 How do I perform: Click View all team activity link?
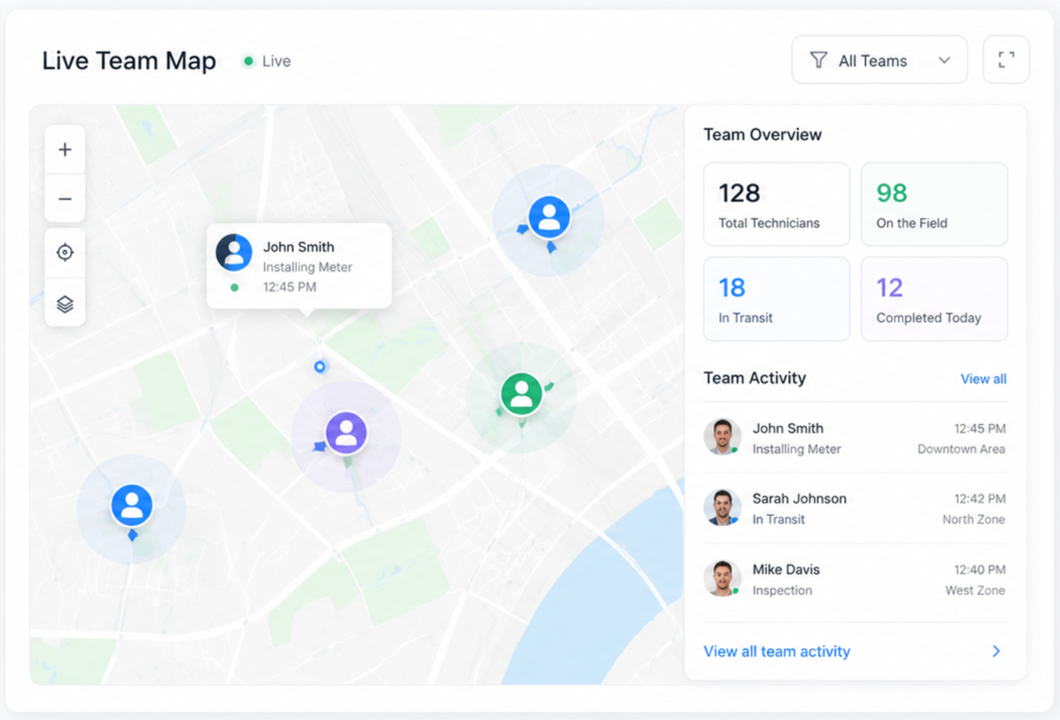point(777,651)
